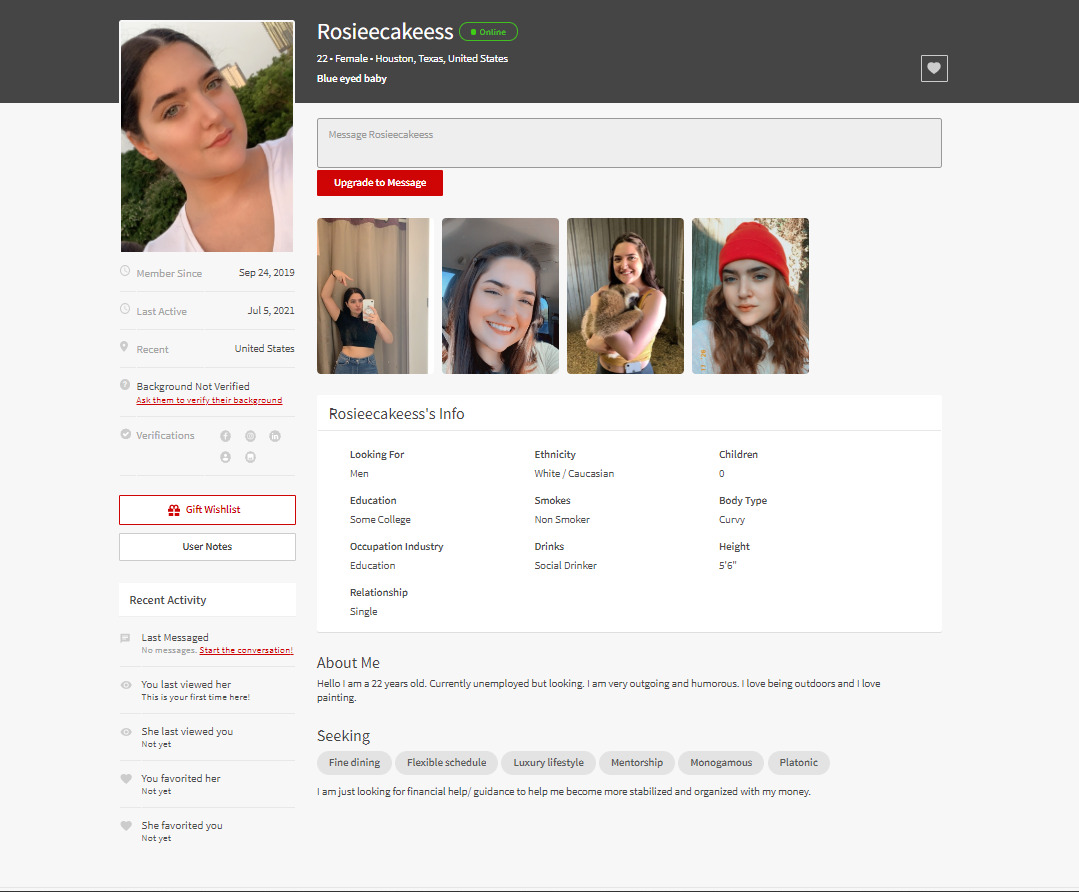Open the red beanie photo thumbnail

point(750,296)
